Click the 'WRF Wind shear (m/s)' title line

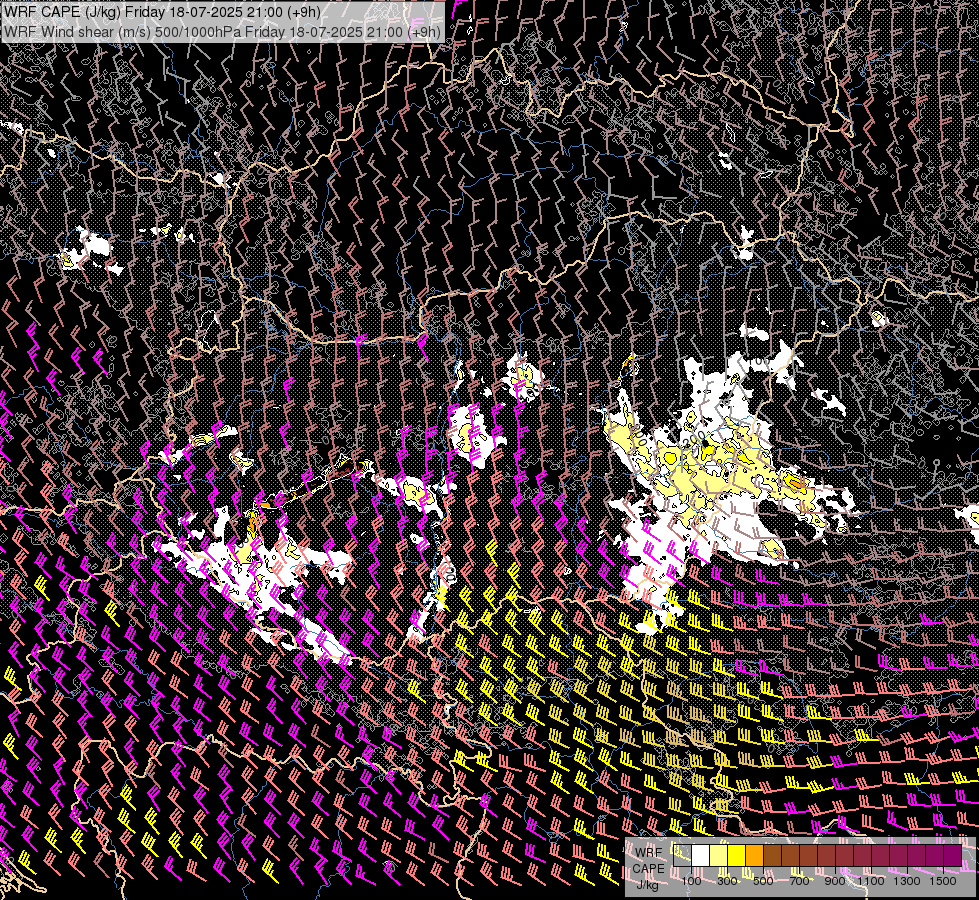click(x=222, y=32)
